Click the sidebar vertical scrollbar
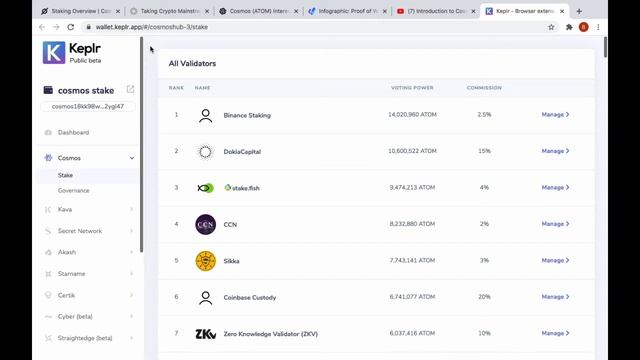640x360 pixels. tap(141, 145)
